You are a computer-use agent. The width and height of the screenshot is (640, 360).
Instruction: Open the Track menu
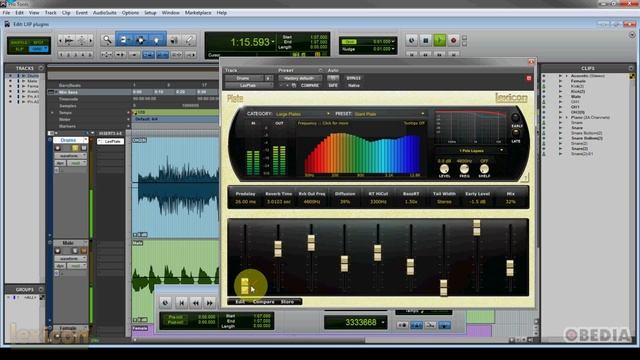51,13
